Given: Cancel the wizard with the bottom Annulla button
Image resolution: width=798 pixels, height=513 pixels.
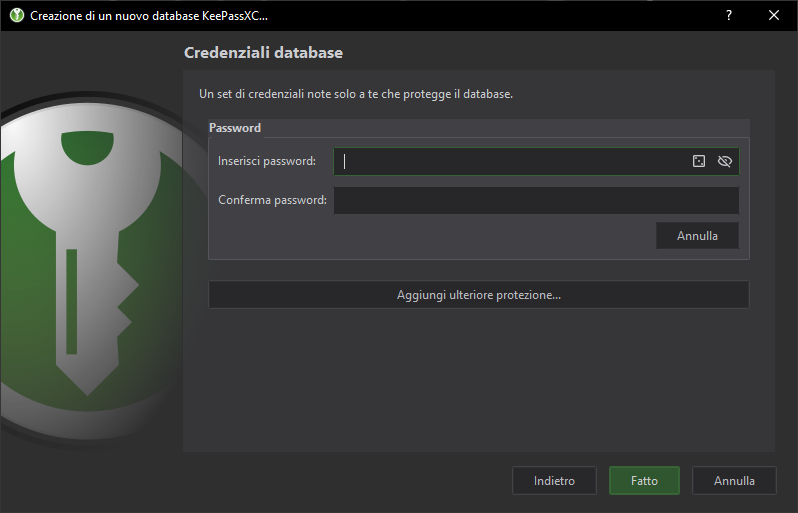Looking at the screenshot, I should [x=734, y=481].
